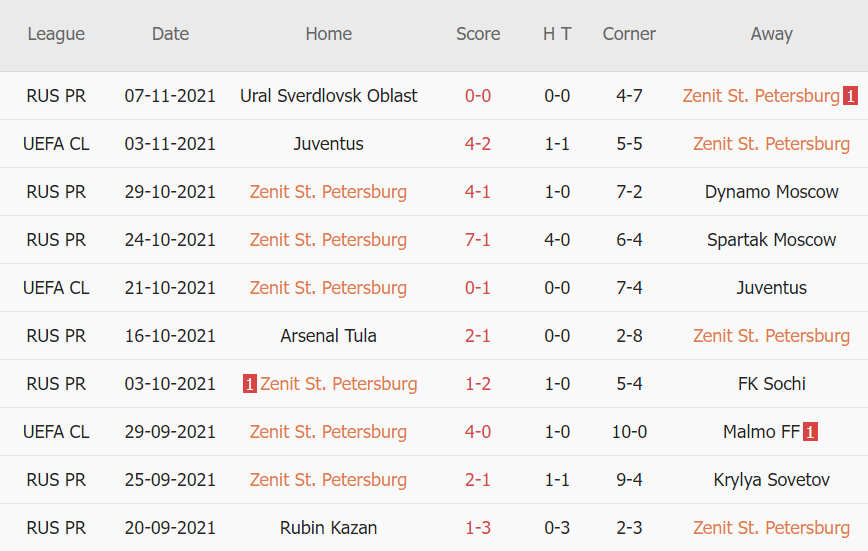Select the Corner column header
868x551 pixels.
coord(629,34)
